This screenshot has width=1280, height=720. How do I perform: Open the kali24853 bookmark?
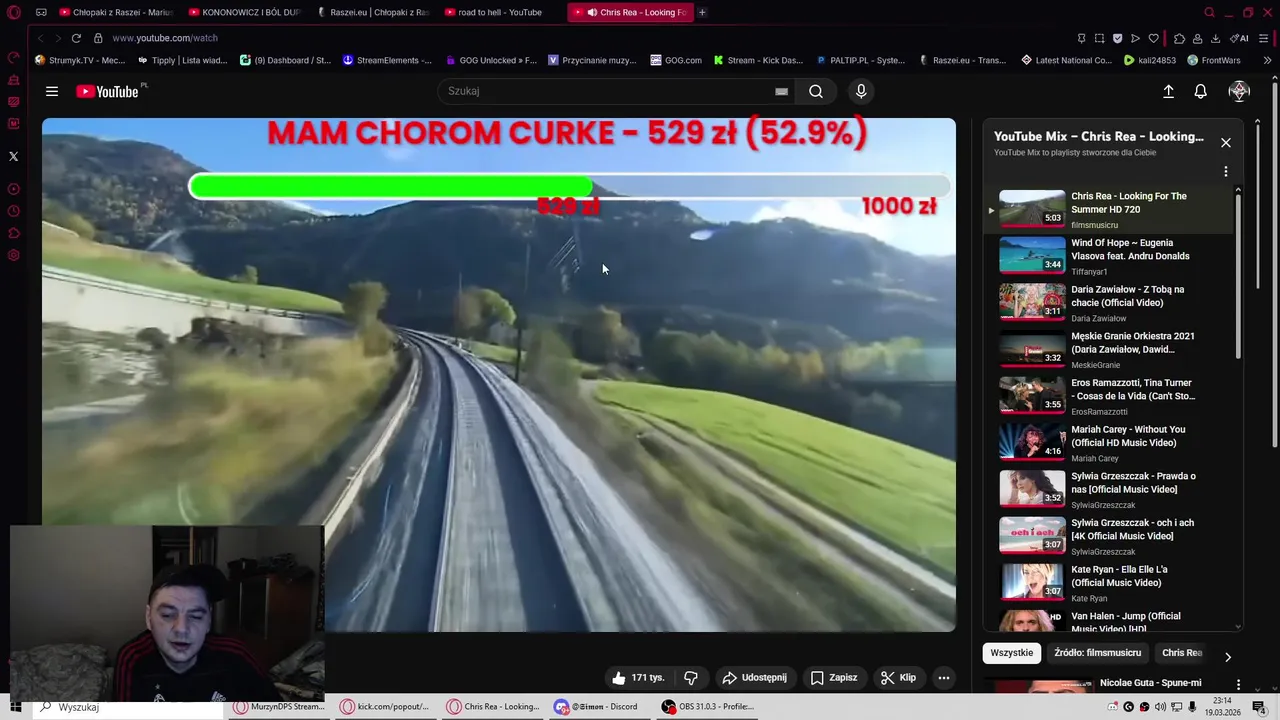[1150, 60]
